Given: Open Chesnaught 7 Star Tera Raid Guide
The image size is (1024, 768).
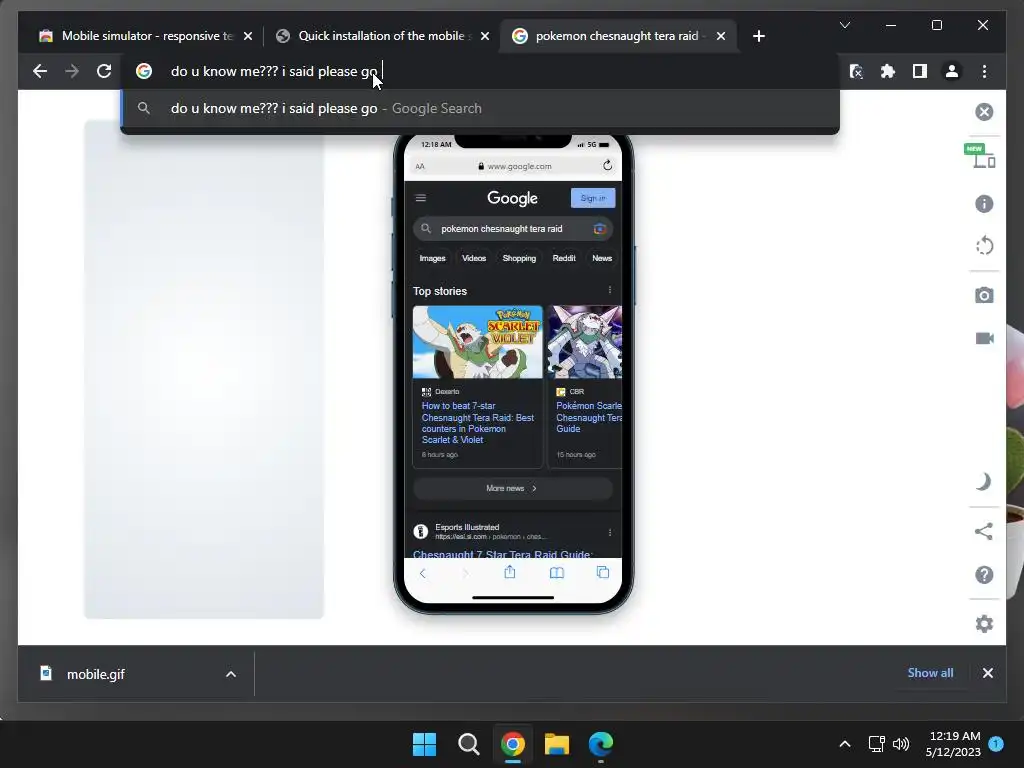Looking at the screenshot, I should point(503,554).
